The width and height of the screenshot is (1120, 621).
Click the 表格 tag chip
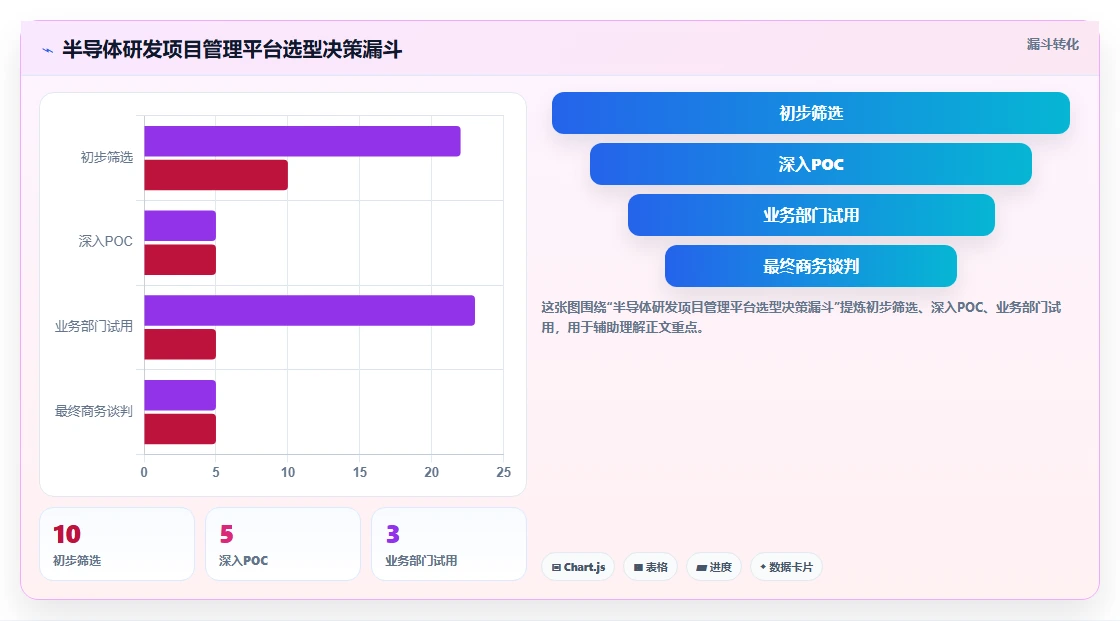(650, 567)
